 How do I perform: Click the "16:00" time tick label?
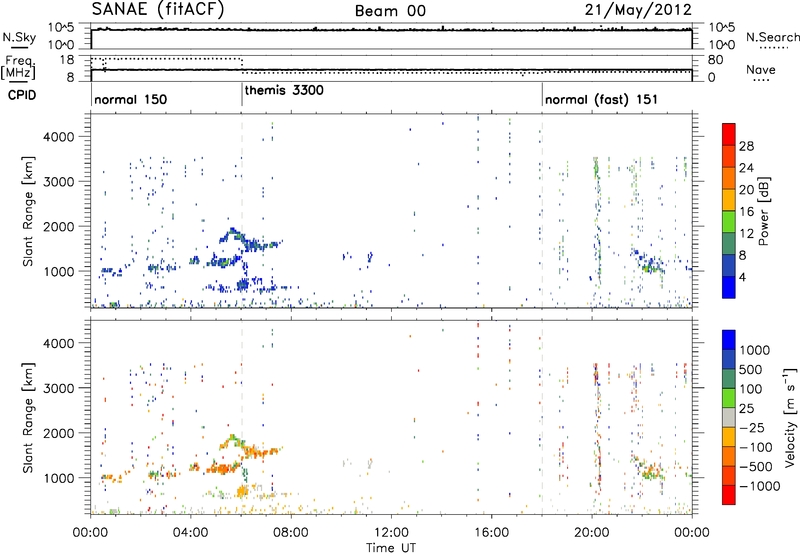tap(491, 533)
